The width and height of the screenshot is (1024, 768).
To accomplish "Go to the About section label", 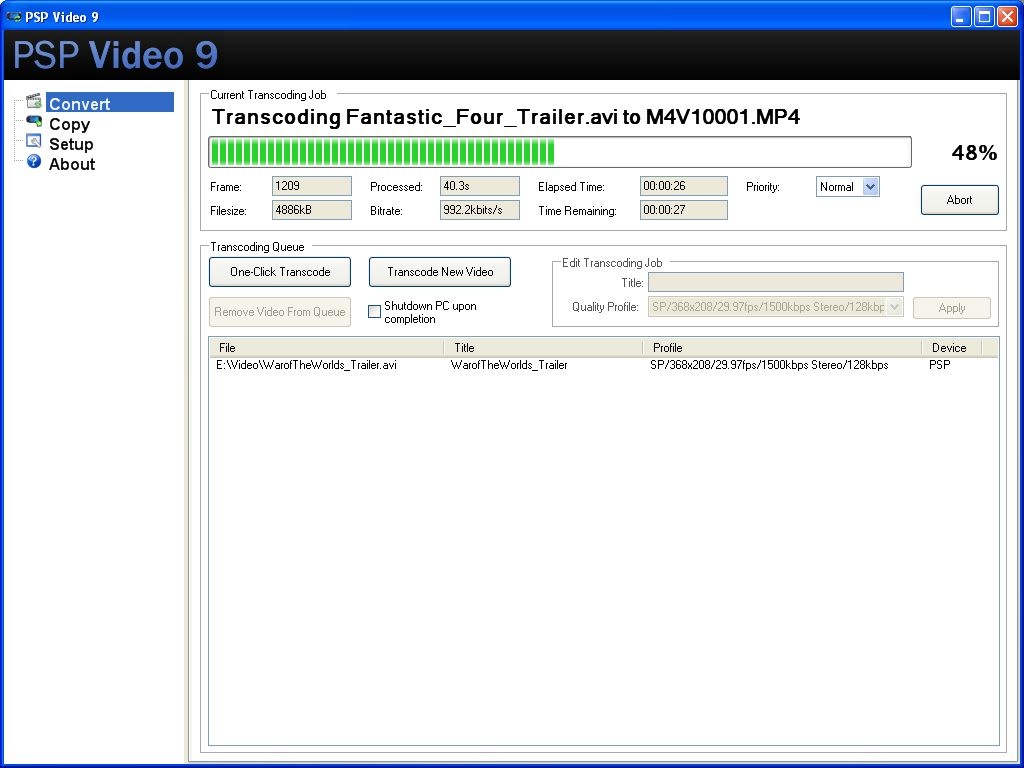I will [x=72, y=164].
